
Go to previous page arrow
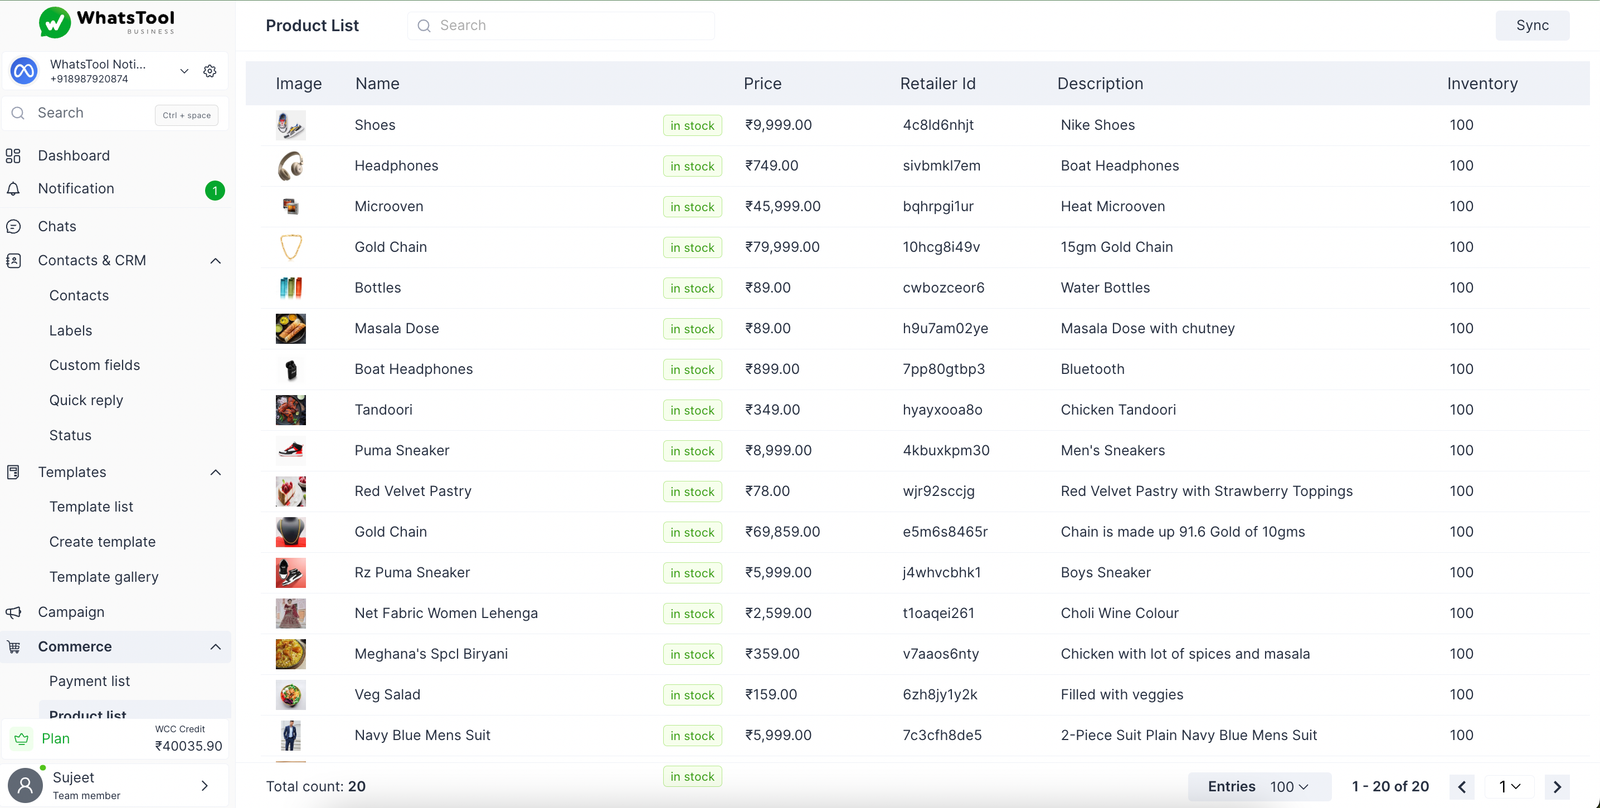pyautogui.click(x=1462, y=787)
